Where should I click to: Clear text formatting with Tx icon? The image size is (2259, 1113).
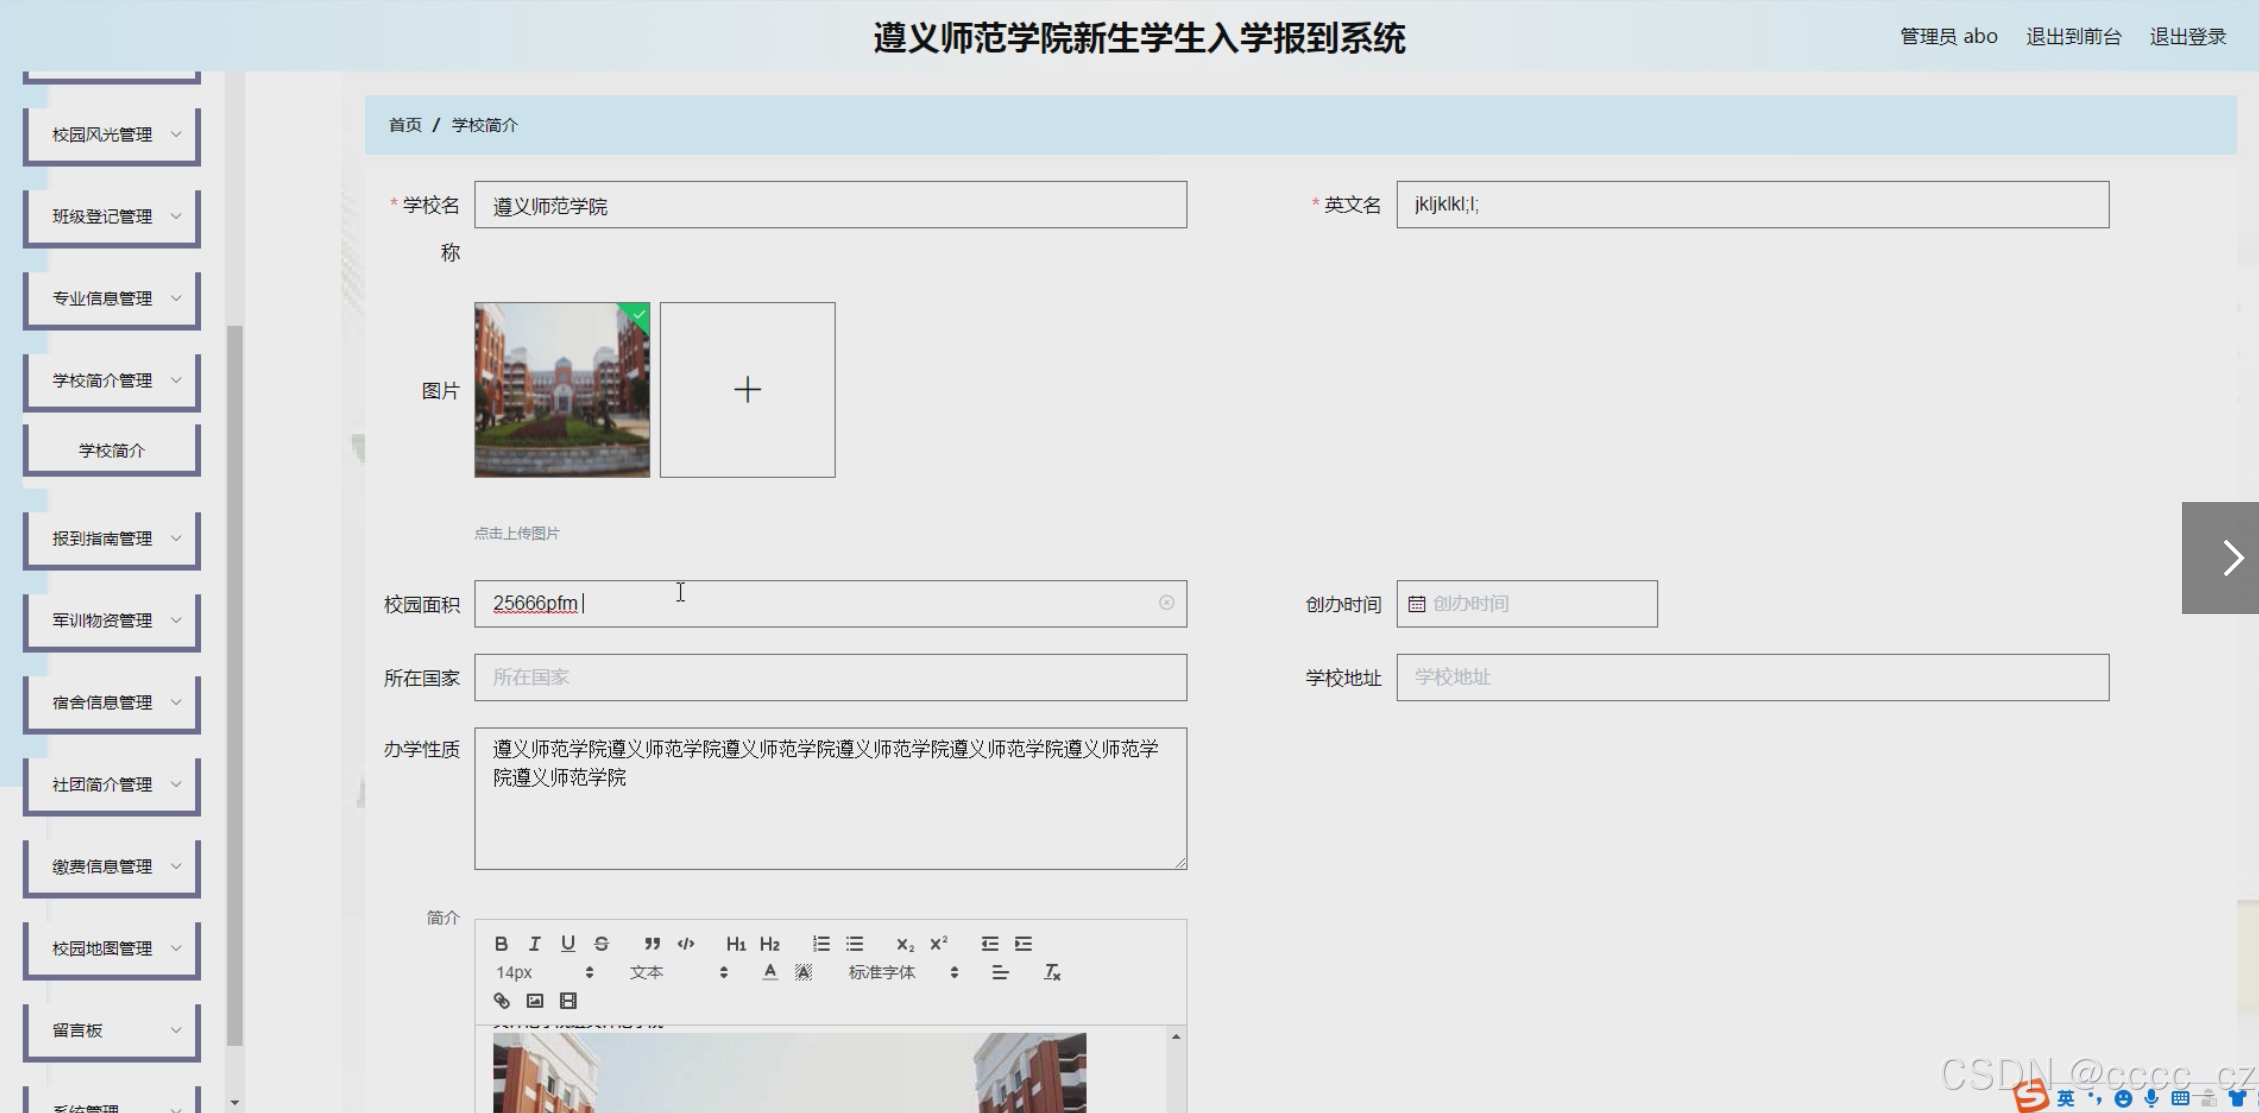tap(1052, 972)
